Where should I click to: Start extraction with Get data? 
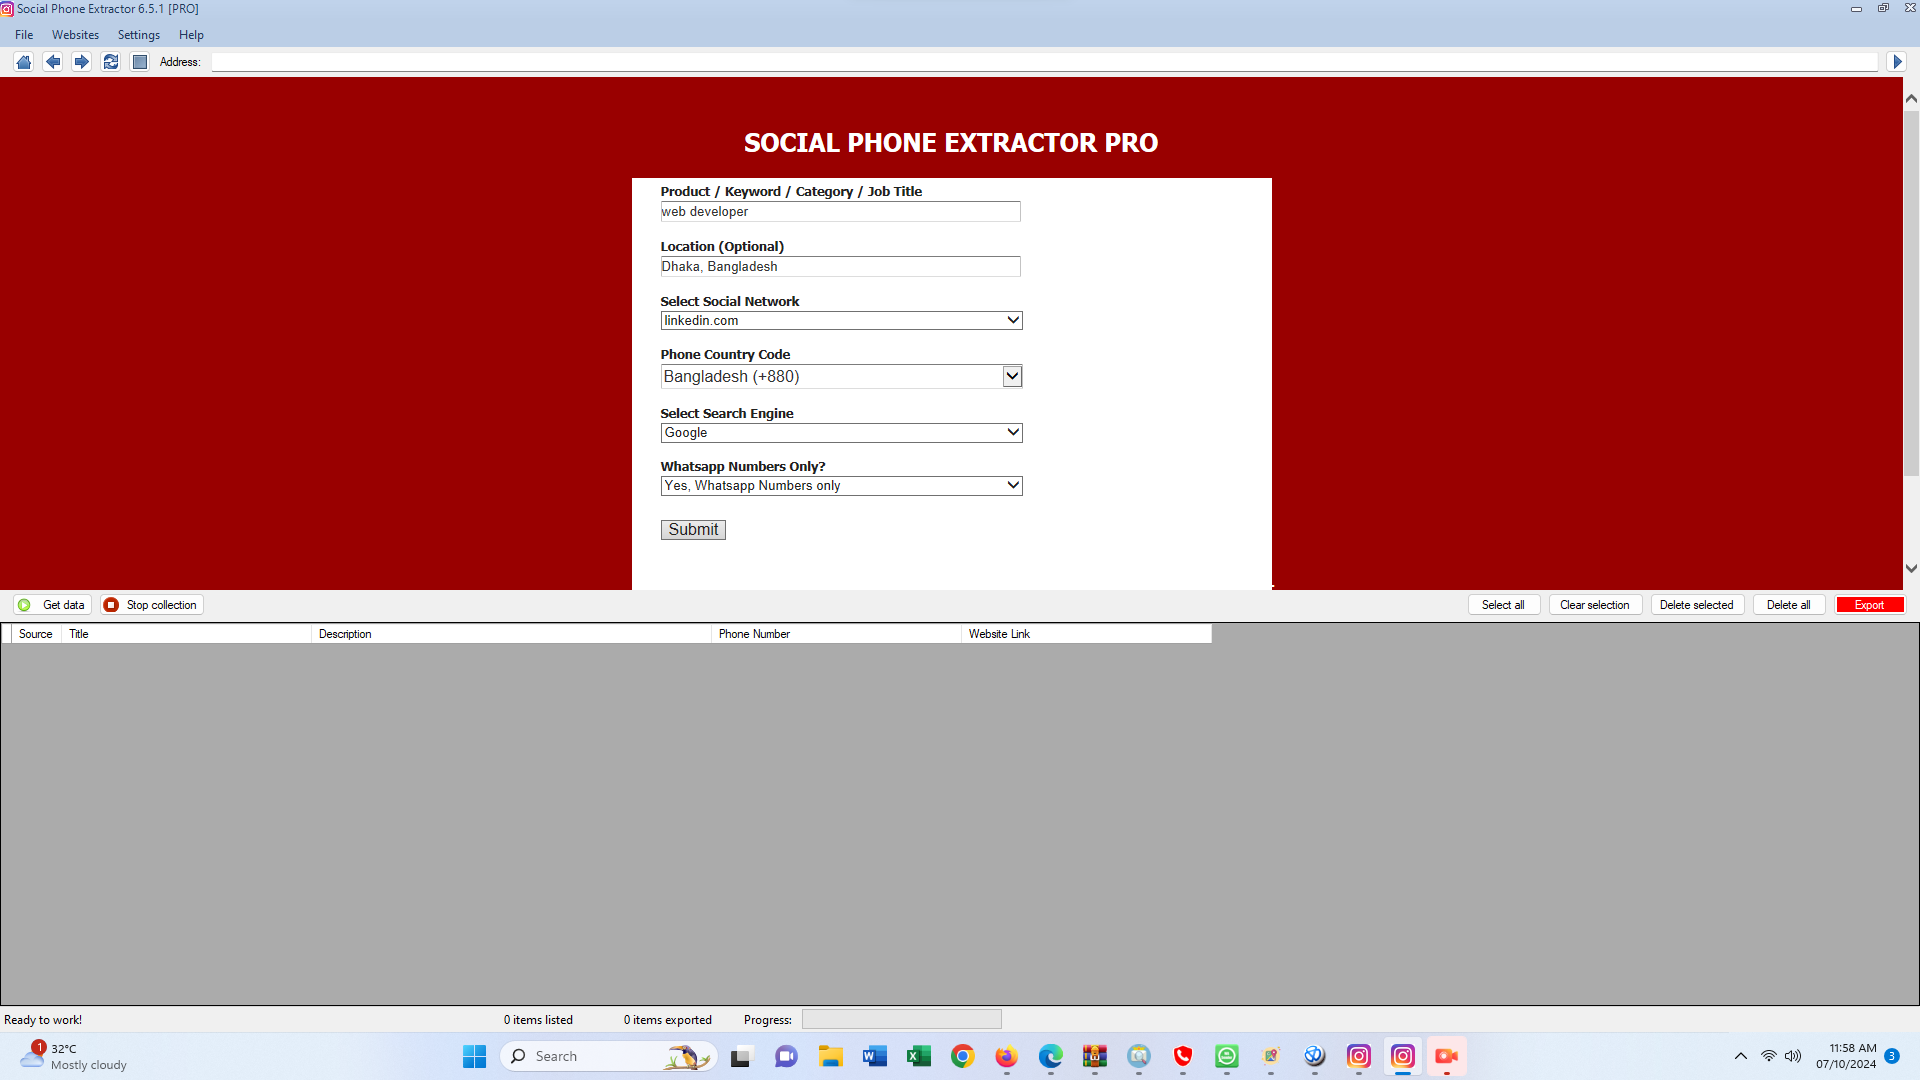53,605
